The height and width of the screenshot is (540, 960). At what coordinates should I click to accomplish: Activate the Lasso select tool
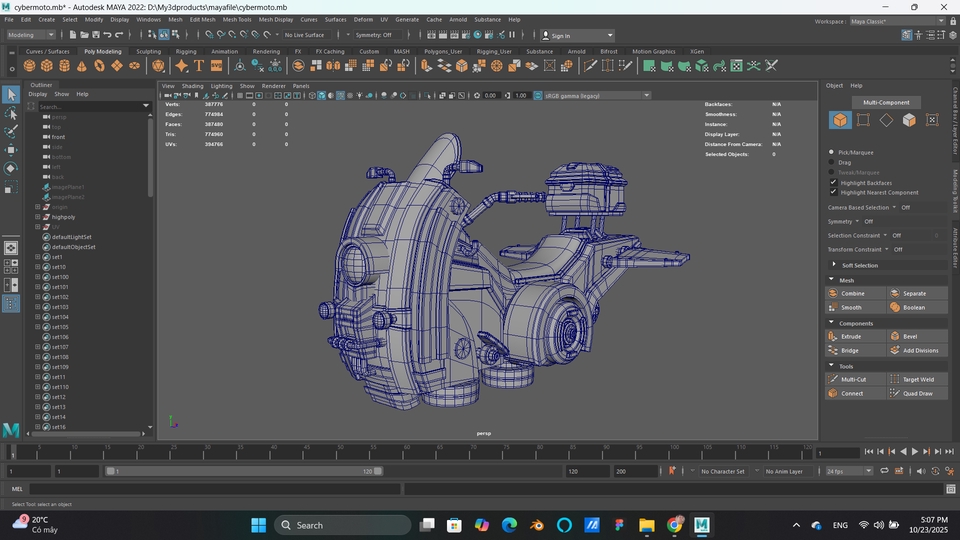click(x=11, y=113)
